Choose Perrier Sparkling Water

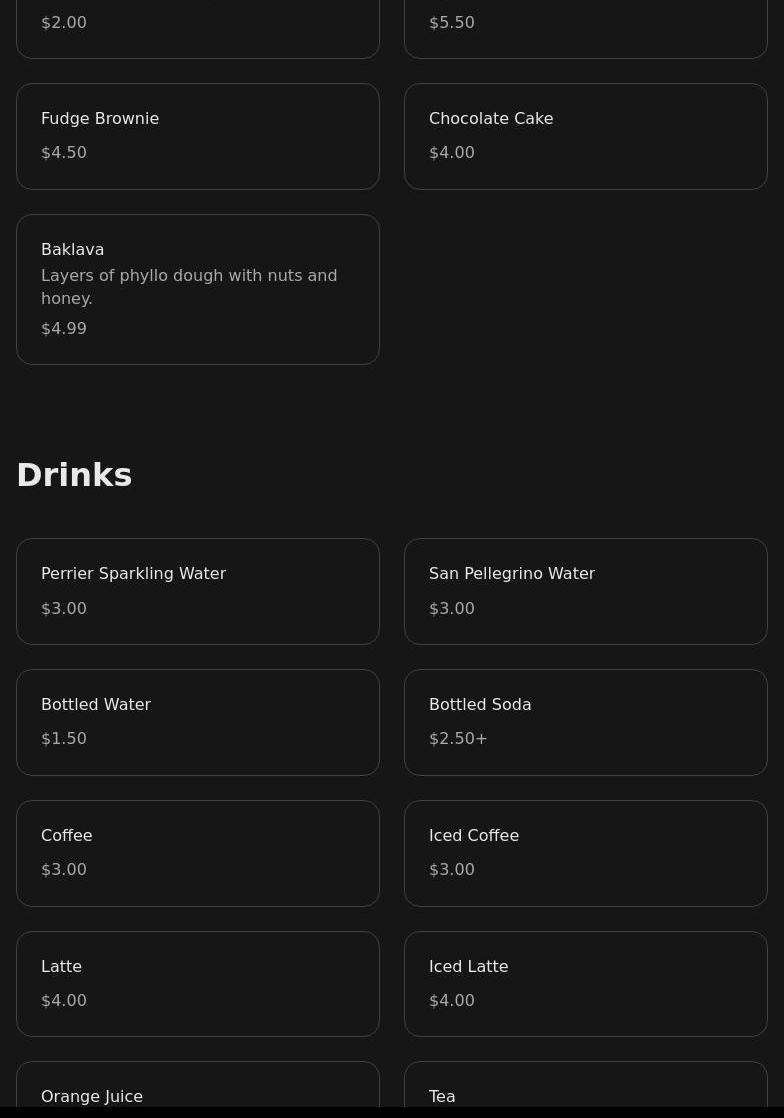pos(198,591)
